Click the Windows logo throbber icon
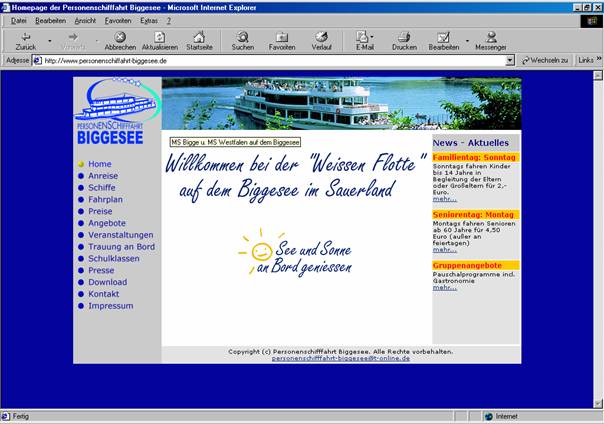Image resolution: width=604 pixels, height=424 pixels. point(592,21)
